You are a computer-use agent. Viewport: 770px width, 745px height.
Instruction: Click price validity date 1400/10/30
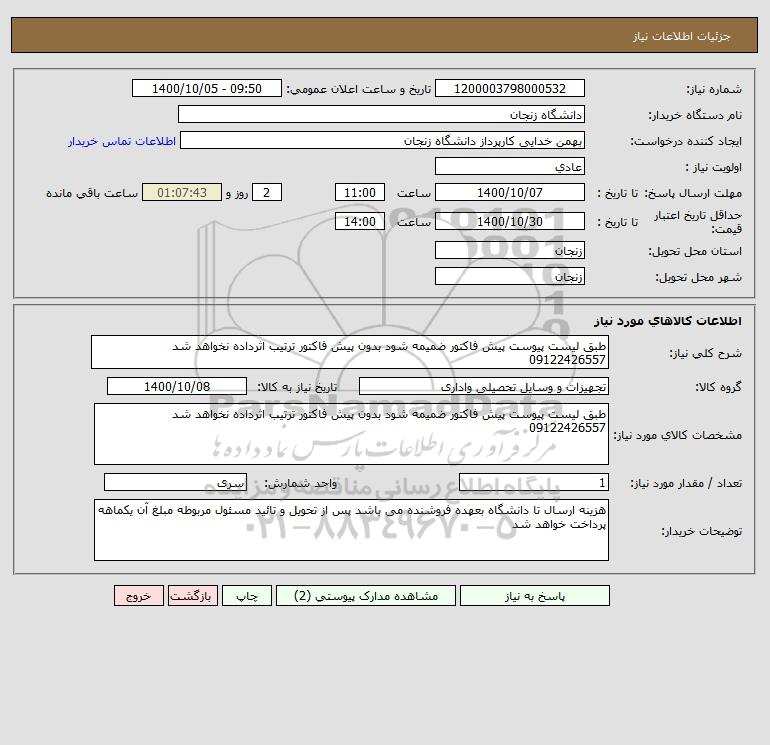510,221
